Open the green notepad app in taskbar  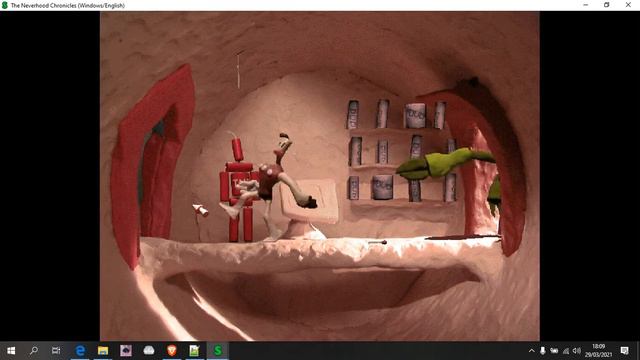(194, 350)
